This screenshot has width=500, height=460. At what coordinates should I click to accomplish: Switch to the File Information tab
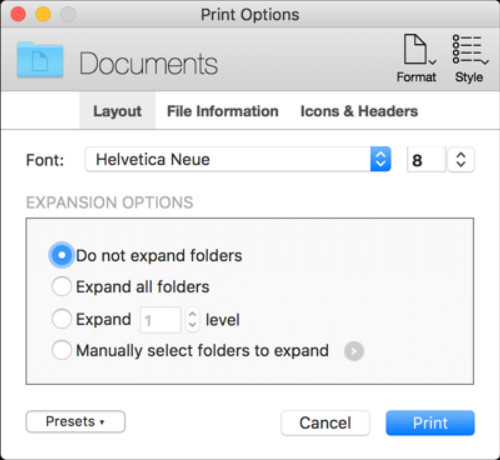[223, 111]
